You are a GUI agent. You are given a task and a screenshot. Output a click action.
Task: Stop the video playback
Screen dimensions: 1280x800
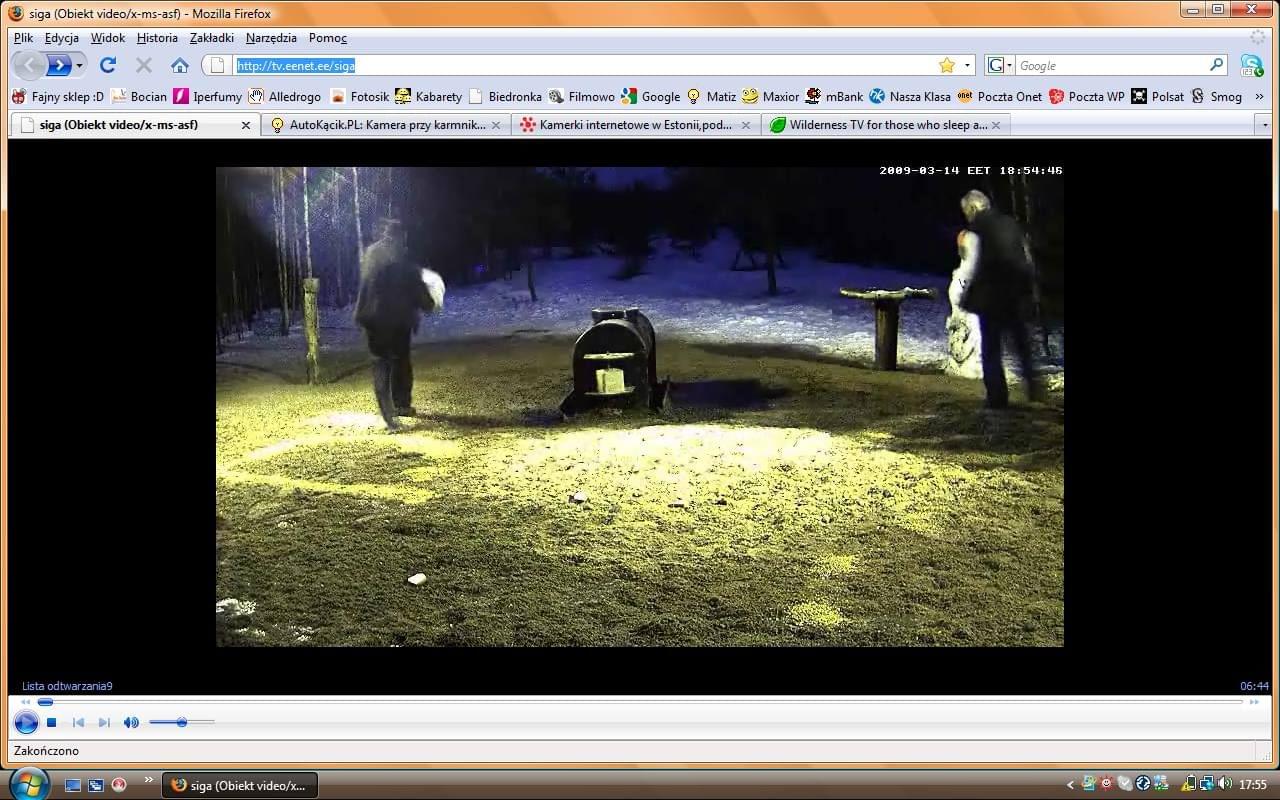52,722
